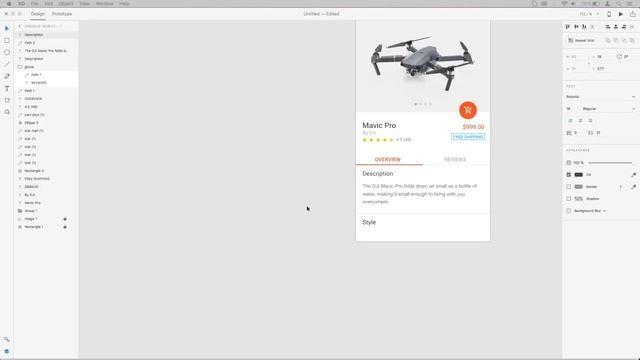Click the share icon in title bar
The image size is (640, 360).
point(633,14)
